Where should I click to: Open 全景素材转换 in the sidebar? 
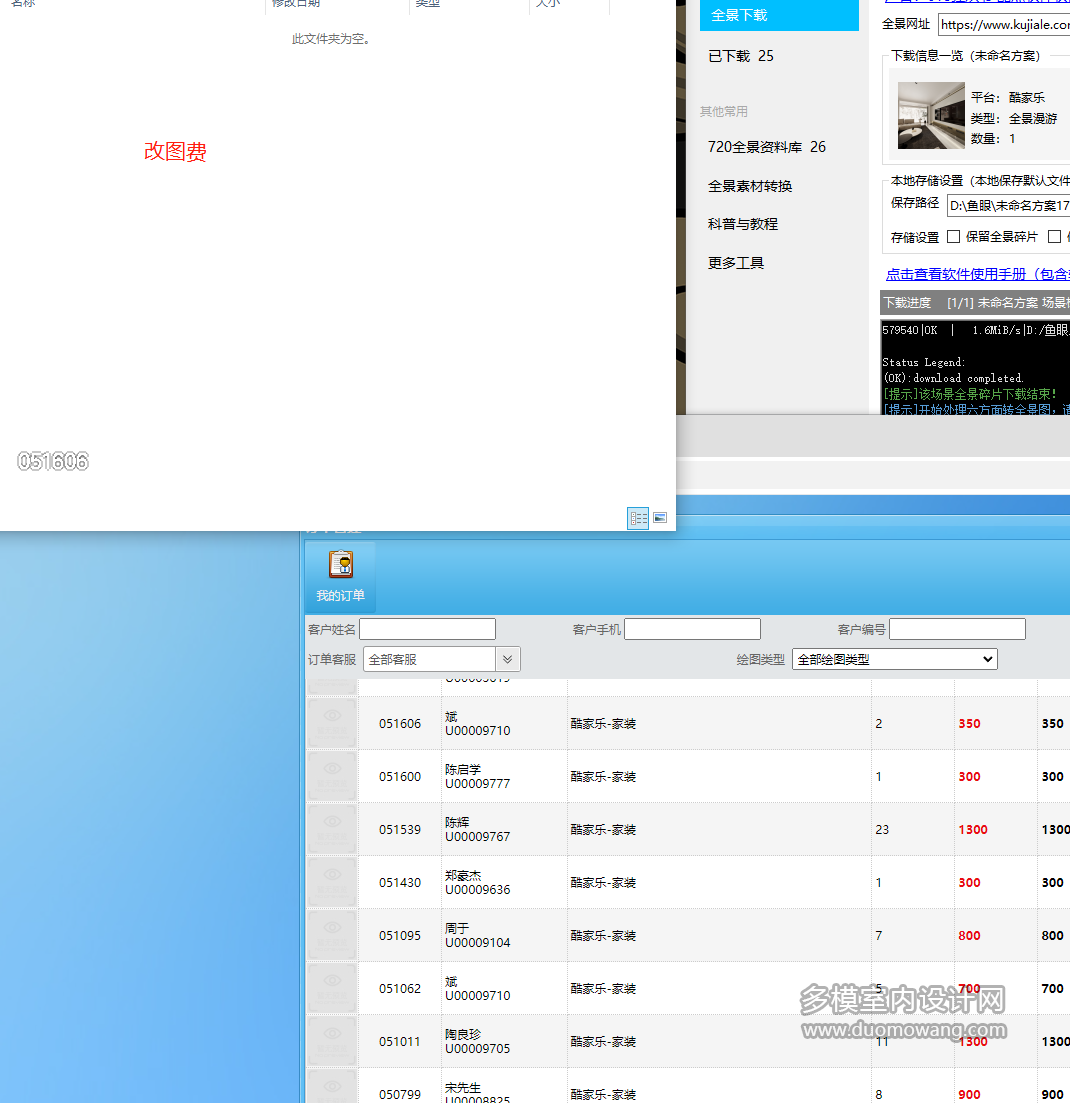(750, 186)
